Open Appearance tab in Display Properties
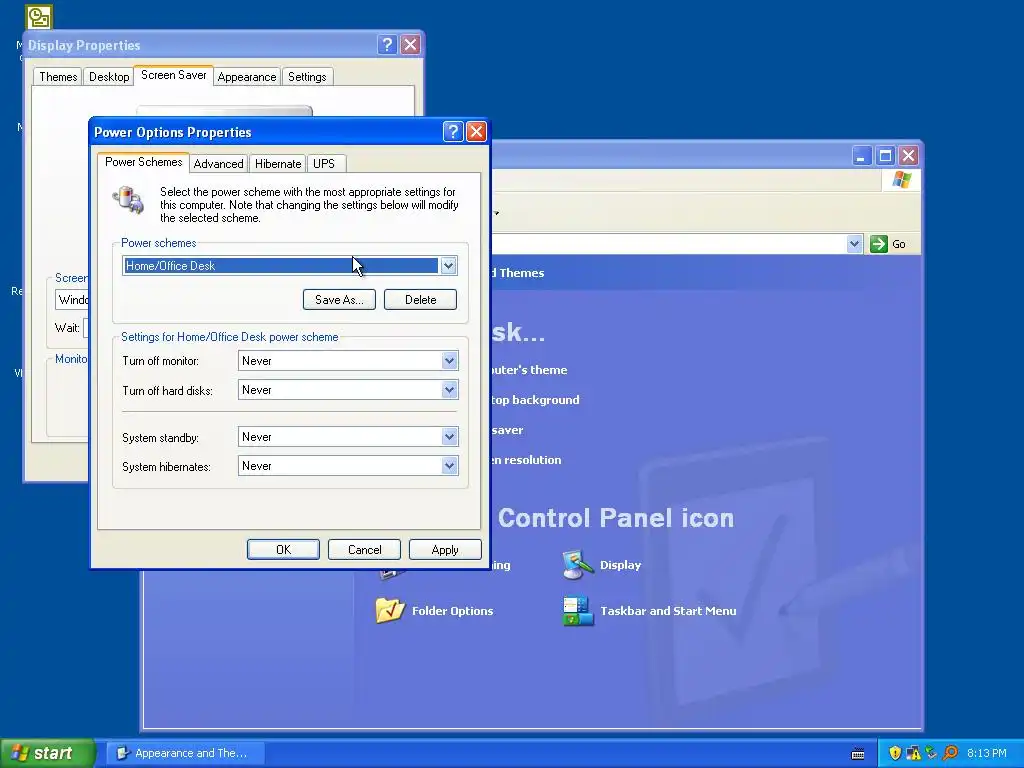The width and height of the screenshot is (1024, 768). tap(247, 77)
